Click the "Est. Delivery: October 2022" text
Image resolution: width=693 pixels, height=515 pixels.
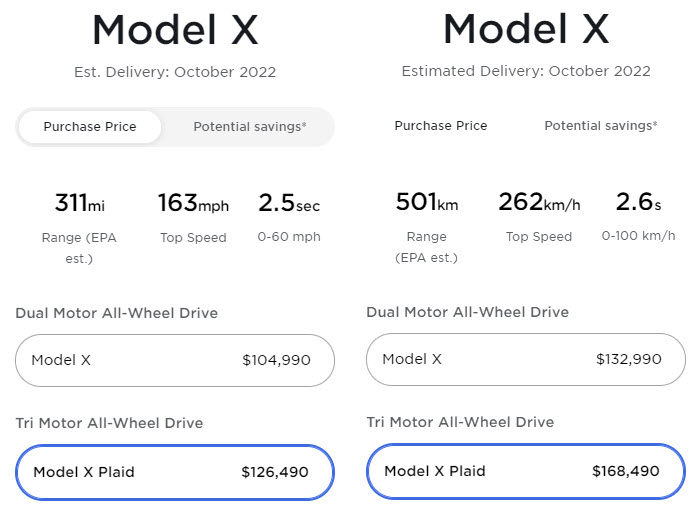(175, 72)
